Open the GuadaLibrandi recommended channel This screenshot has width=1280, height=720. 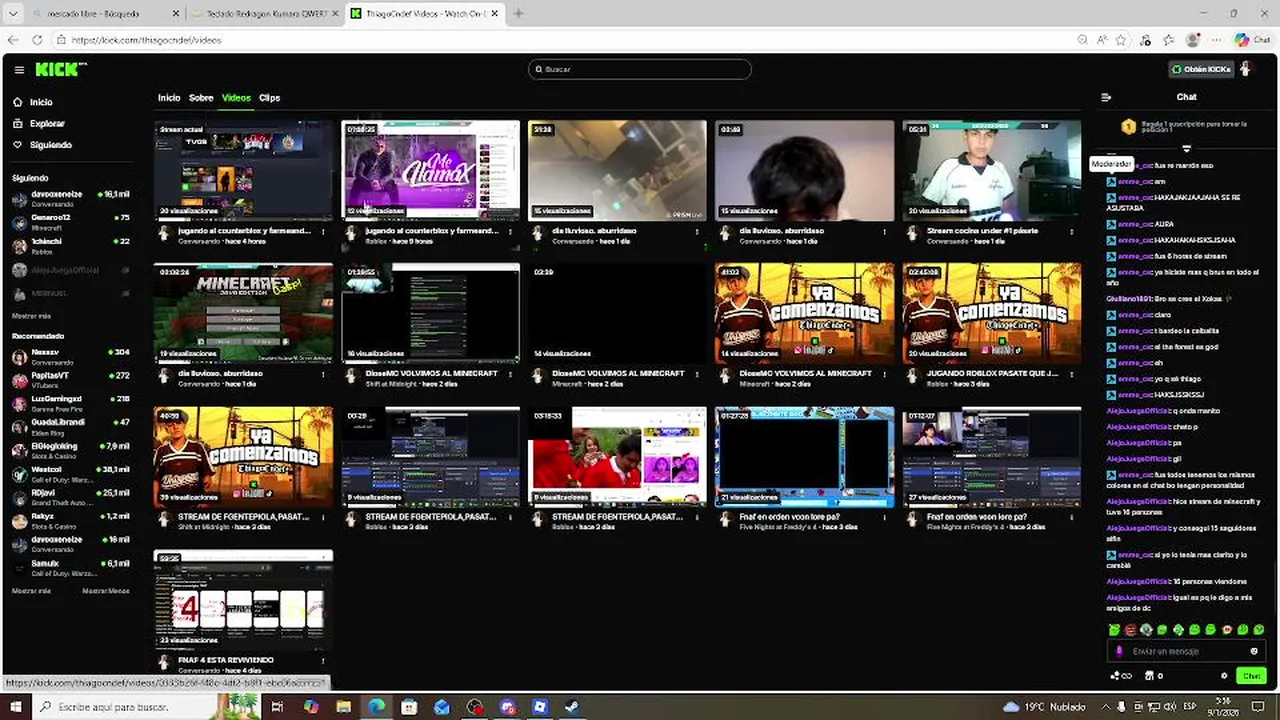coord(70,426)
